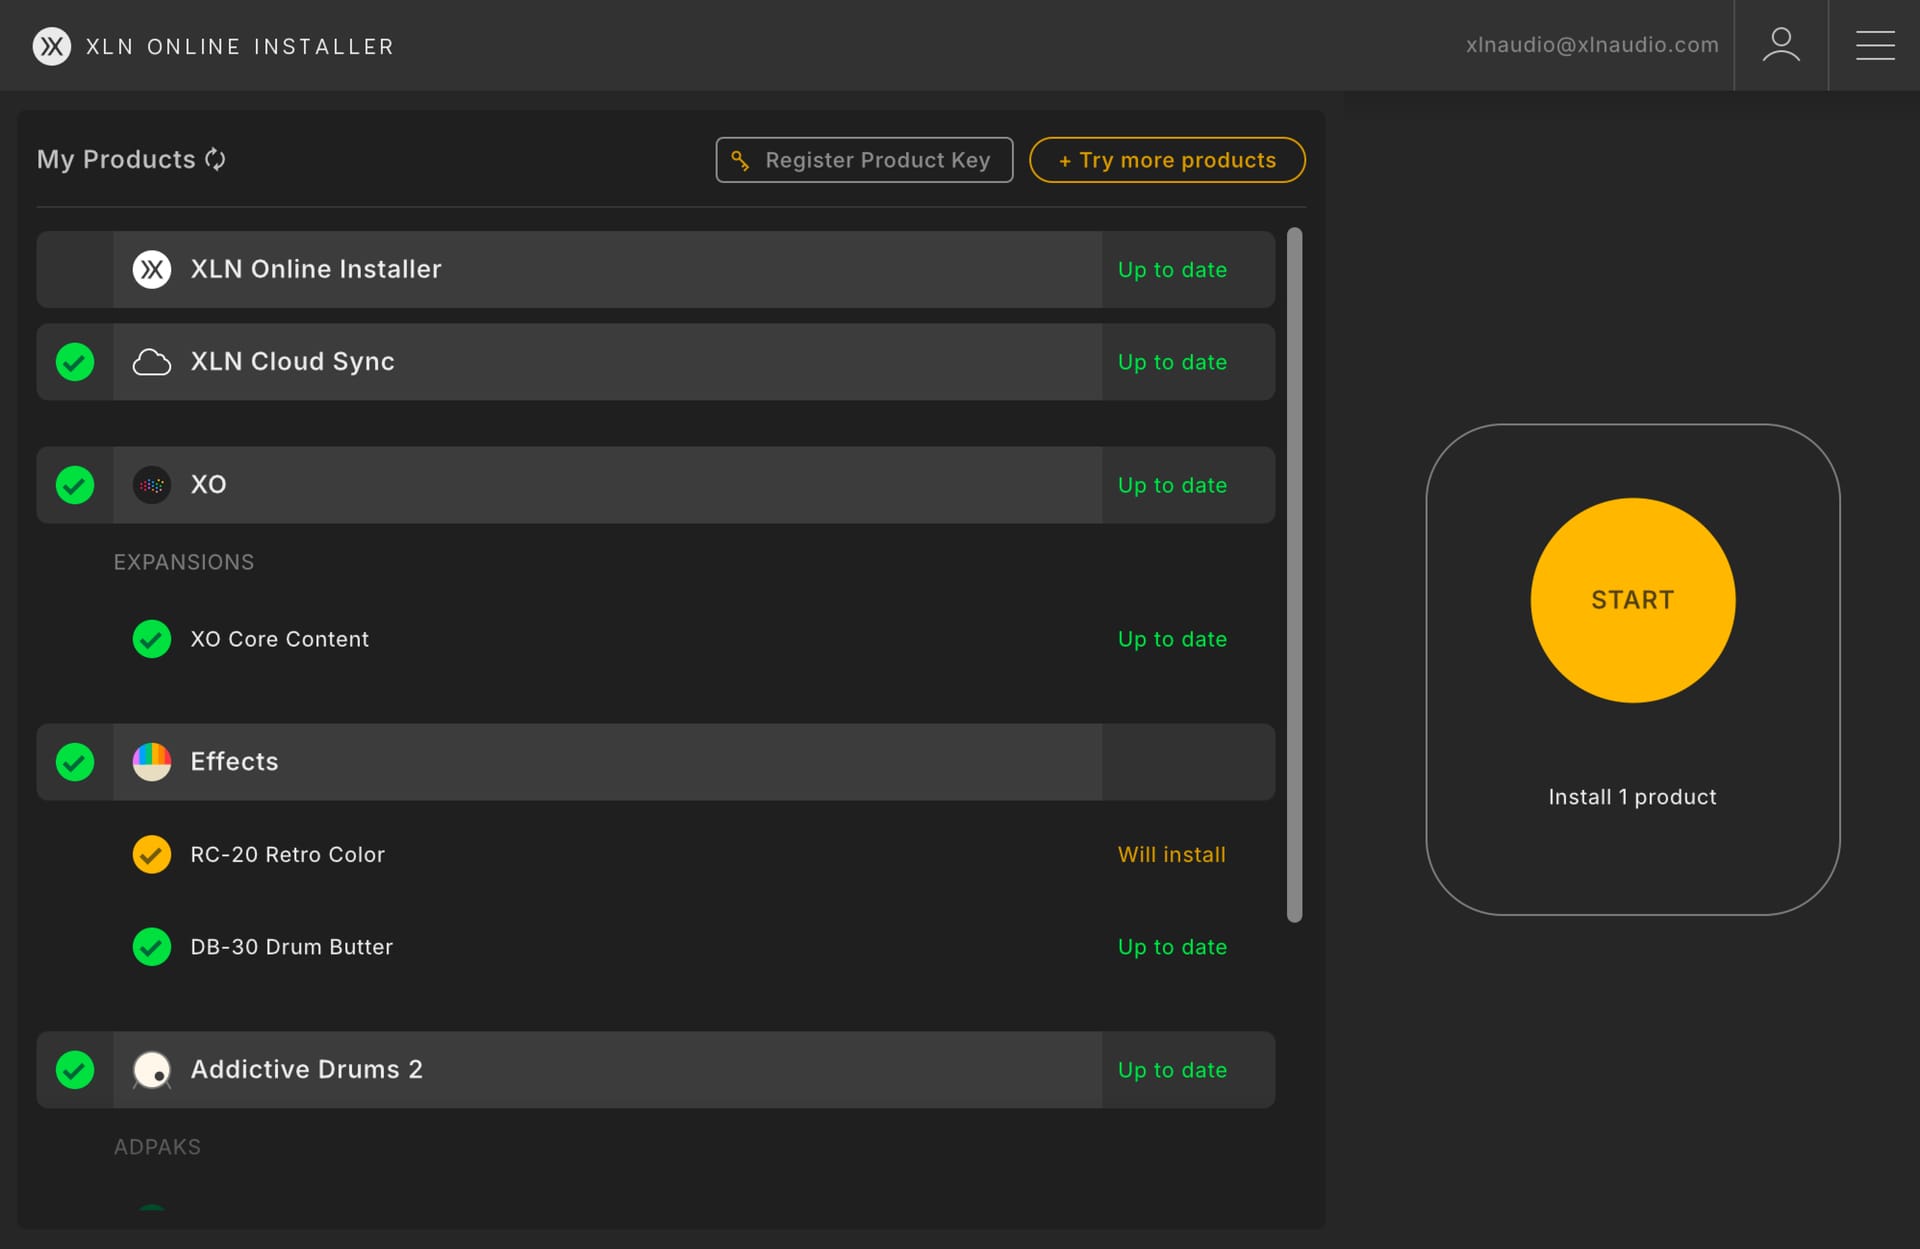Toggle XO Core Content checkmark
Screen dimensions: 1920x1249
pyautogui.click(x=152, y=639)
